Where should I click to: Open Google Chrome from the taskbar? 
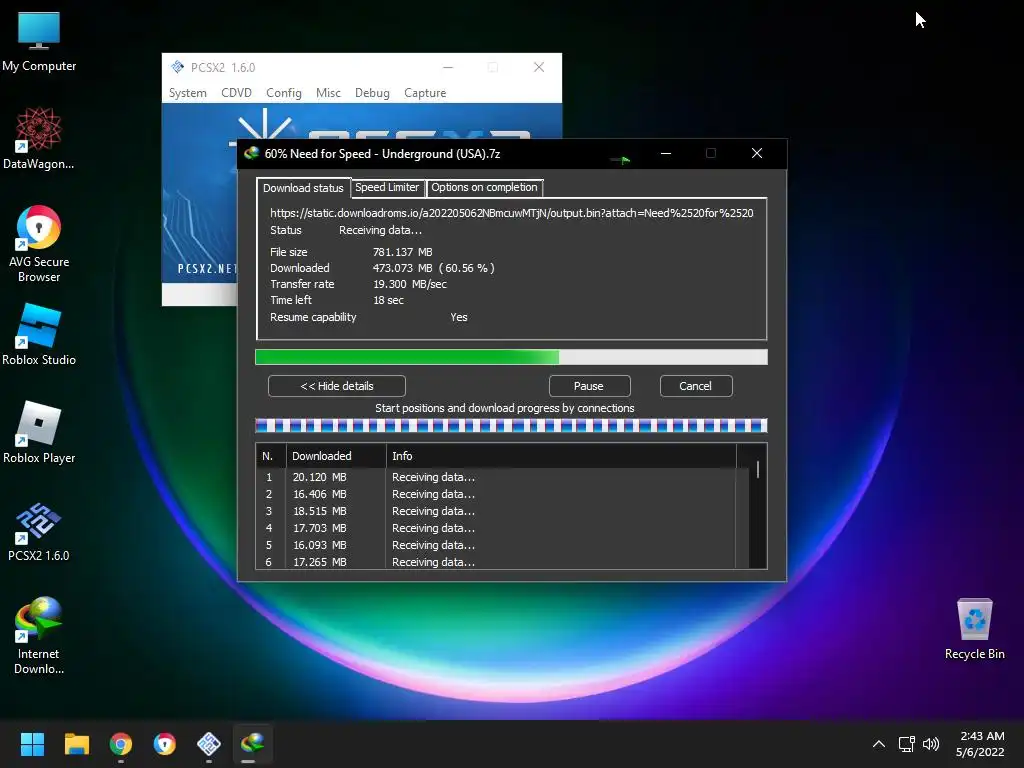coord(121,744)
